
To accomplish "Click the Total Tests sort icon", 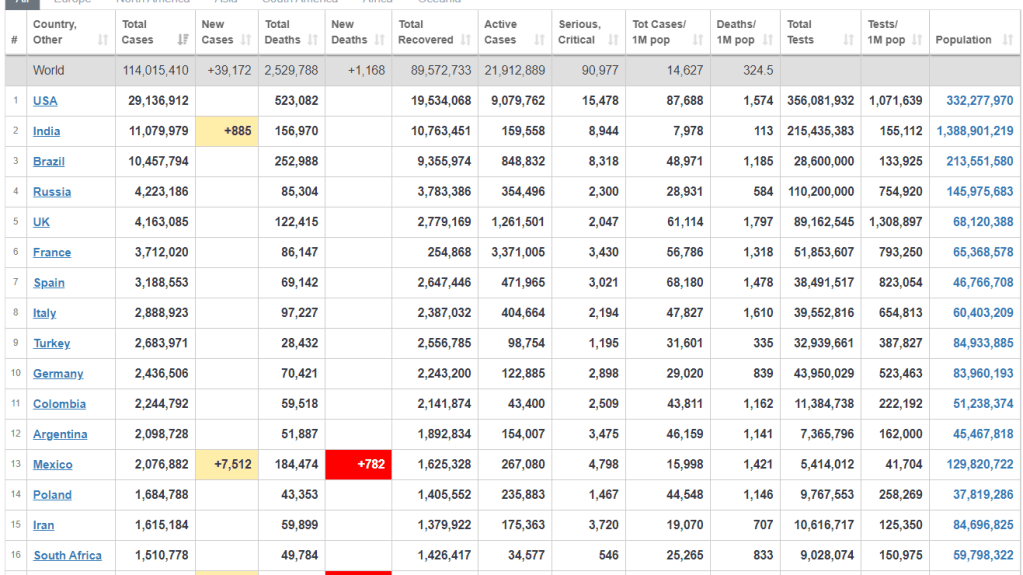I will pos(848,40).
